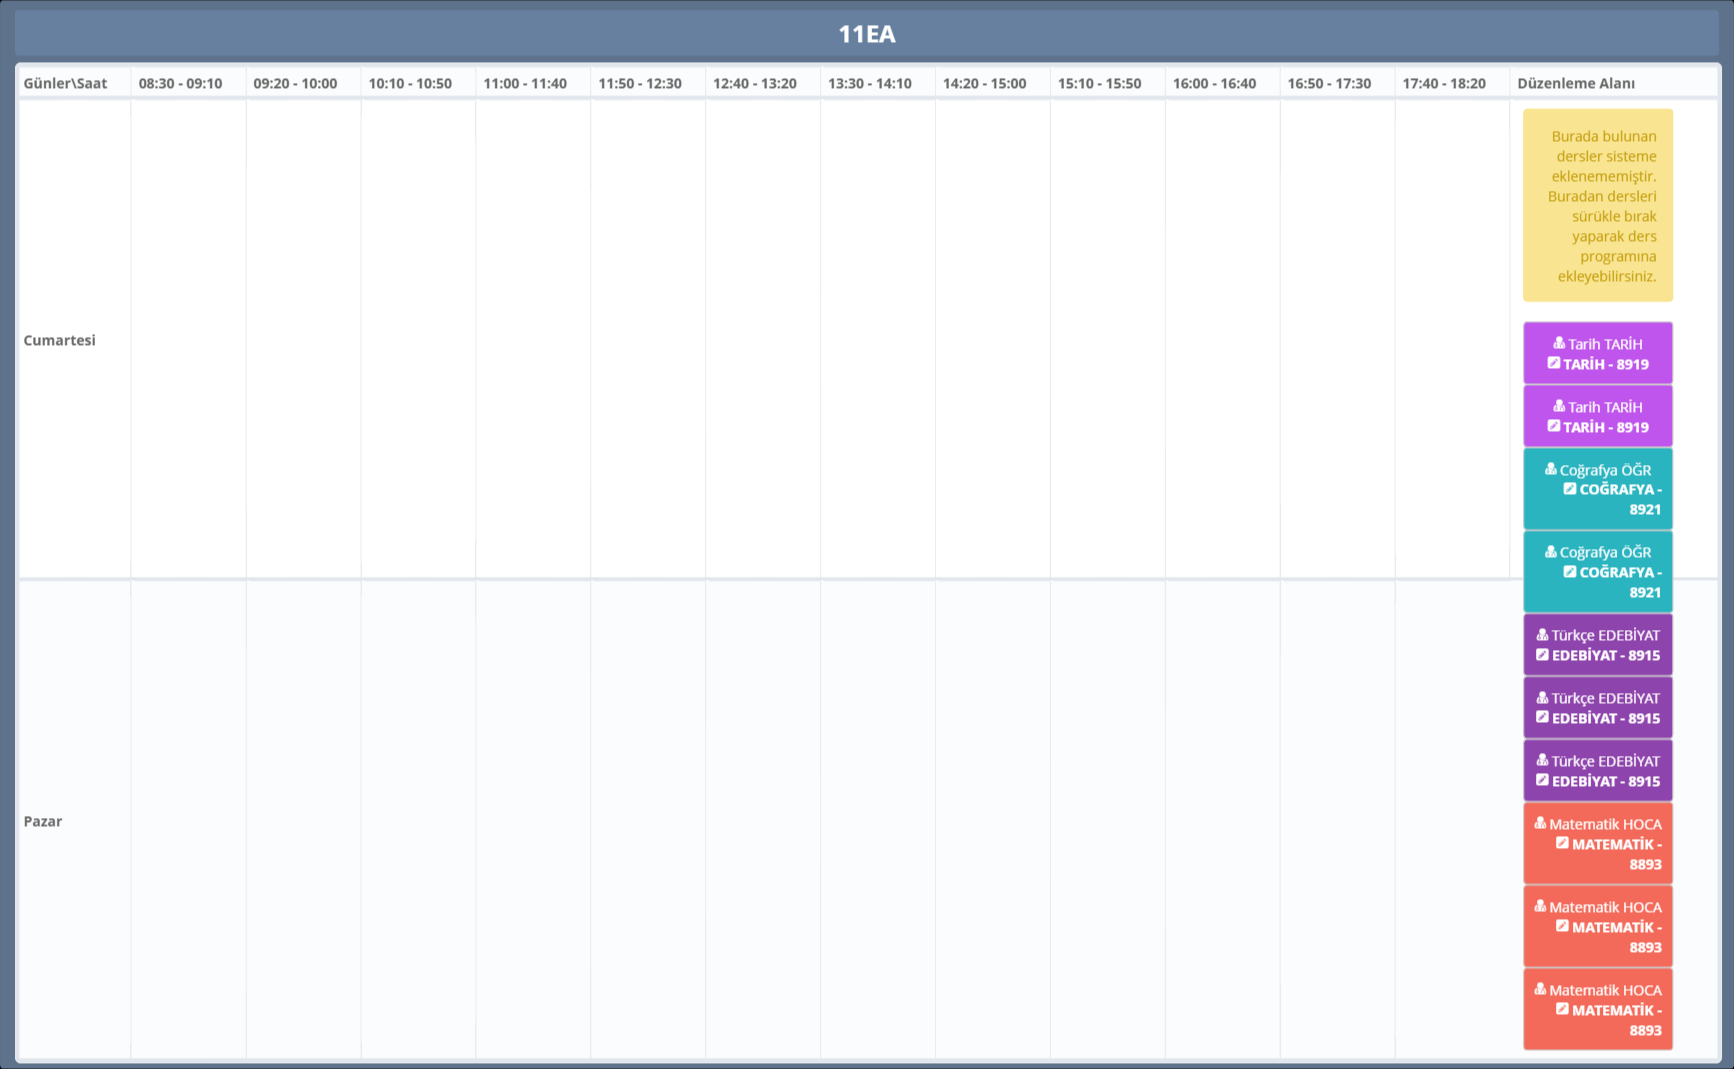Click edit icon on middle MATEMATİK card
Screen dimensions: 1734x1069
click(1562, 927)
